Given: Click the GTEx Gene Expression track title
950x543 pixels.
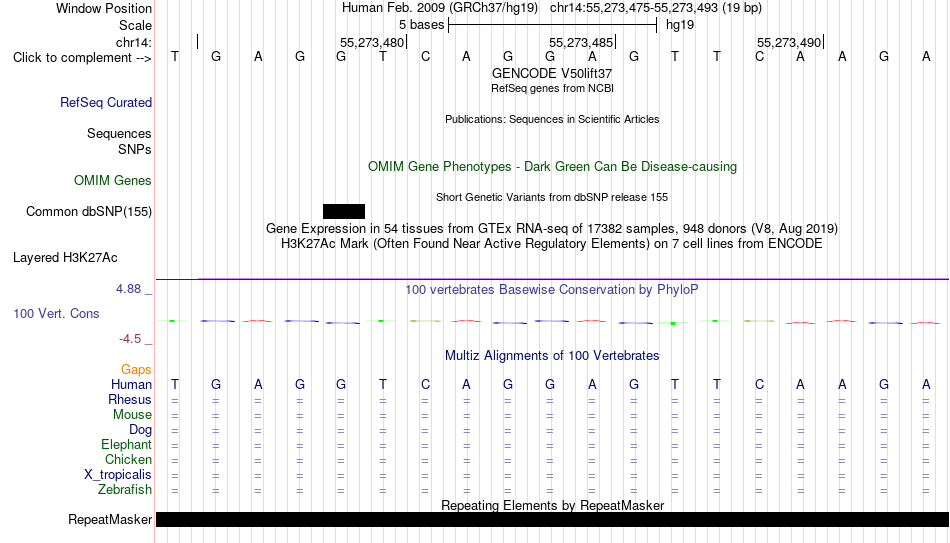Looking at the screenshot, I should coord(552,228).
